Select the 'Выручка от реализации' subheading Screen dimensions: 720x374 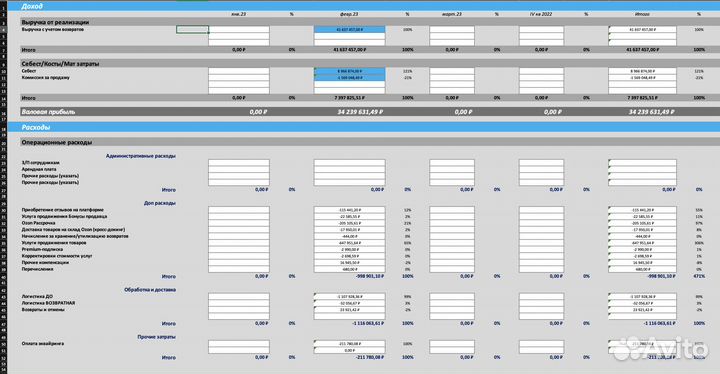pyautogui.click(x=55, y=22)
